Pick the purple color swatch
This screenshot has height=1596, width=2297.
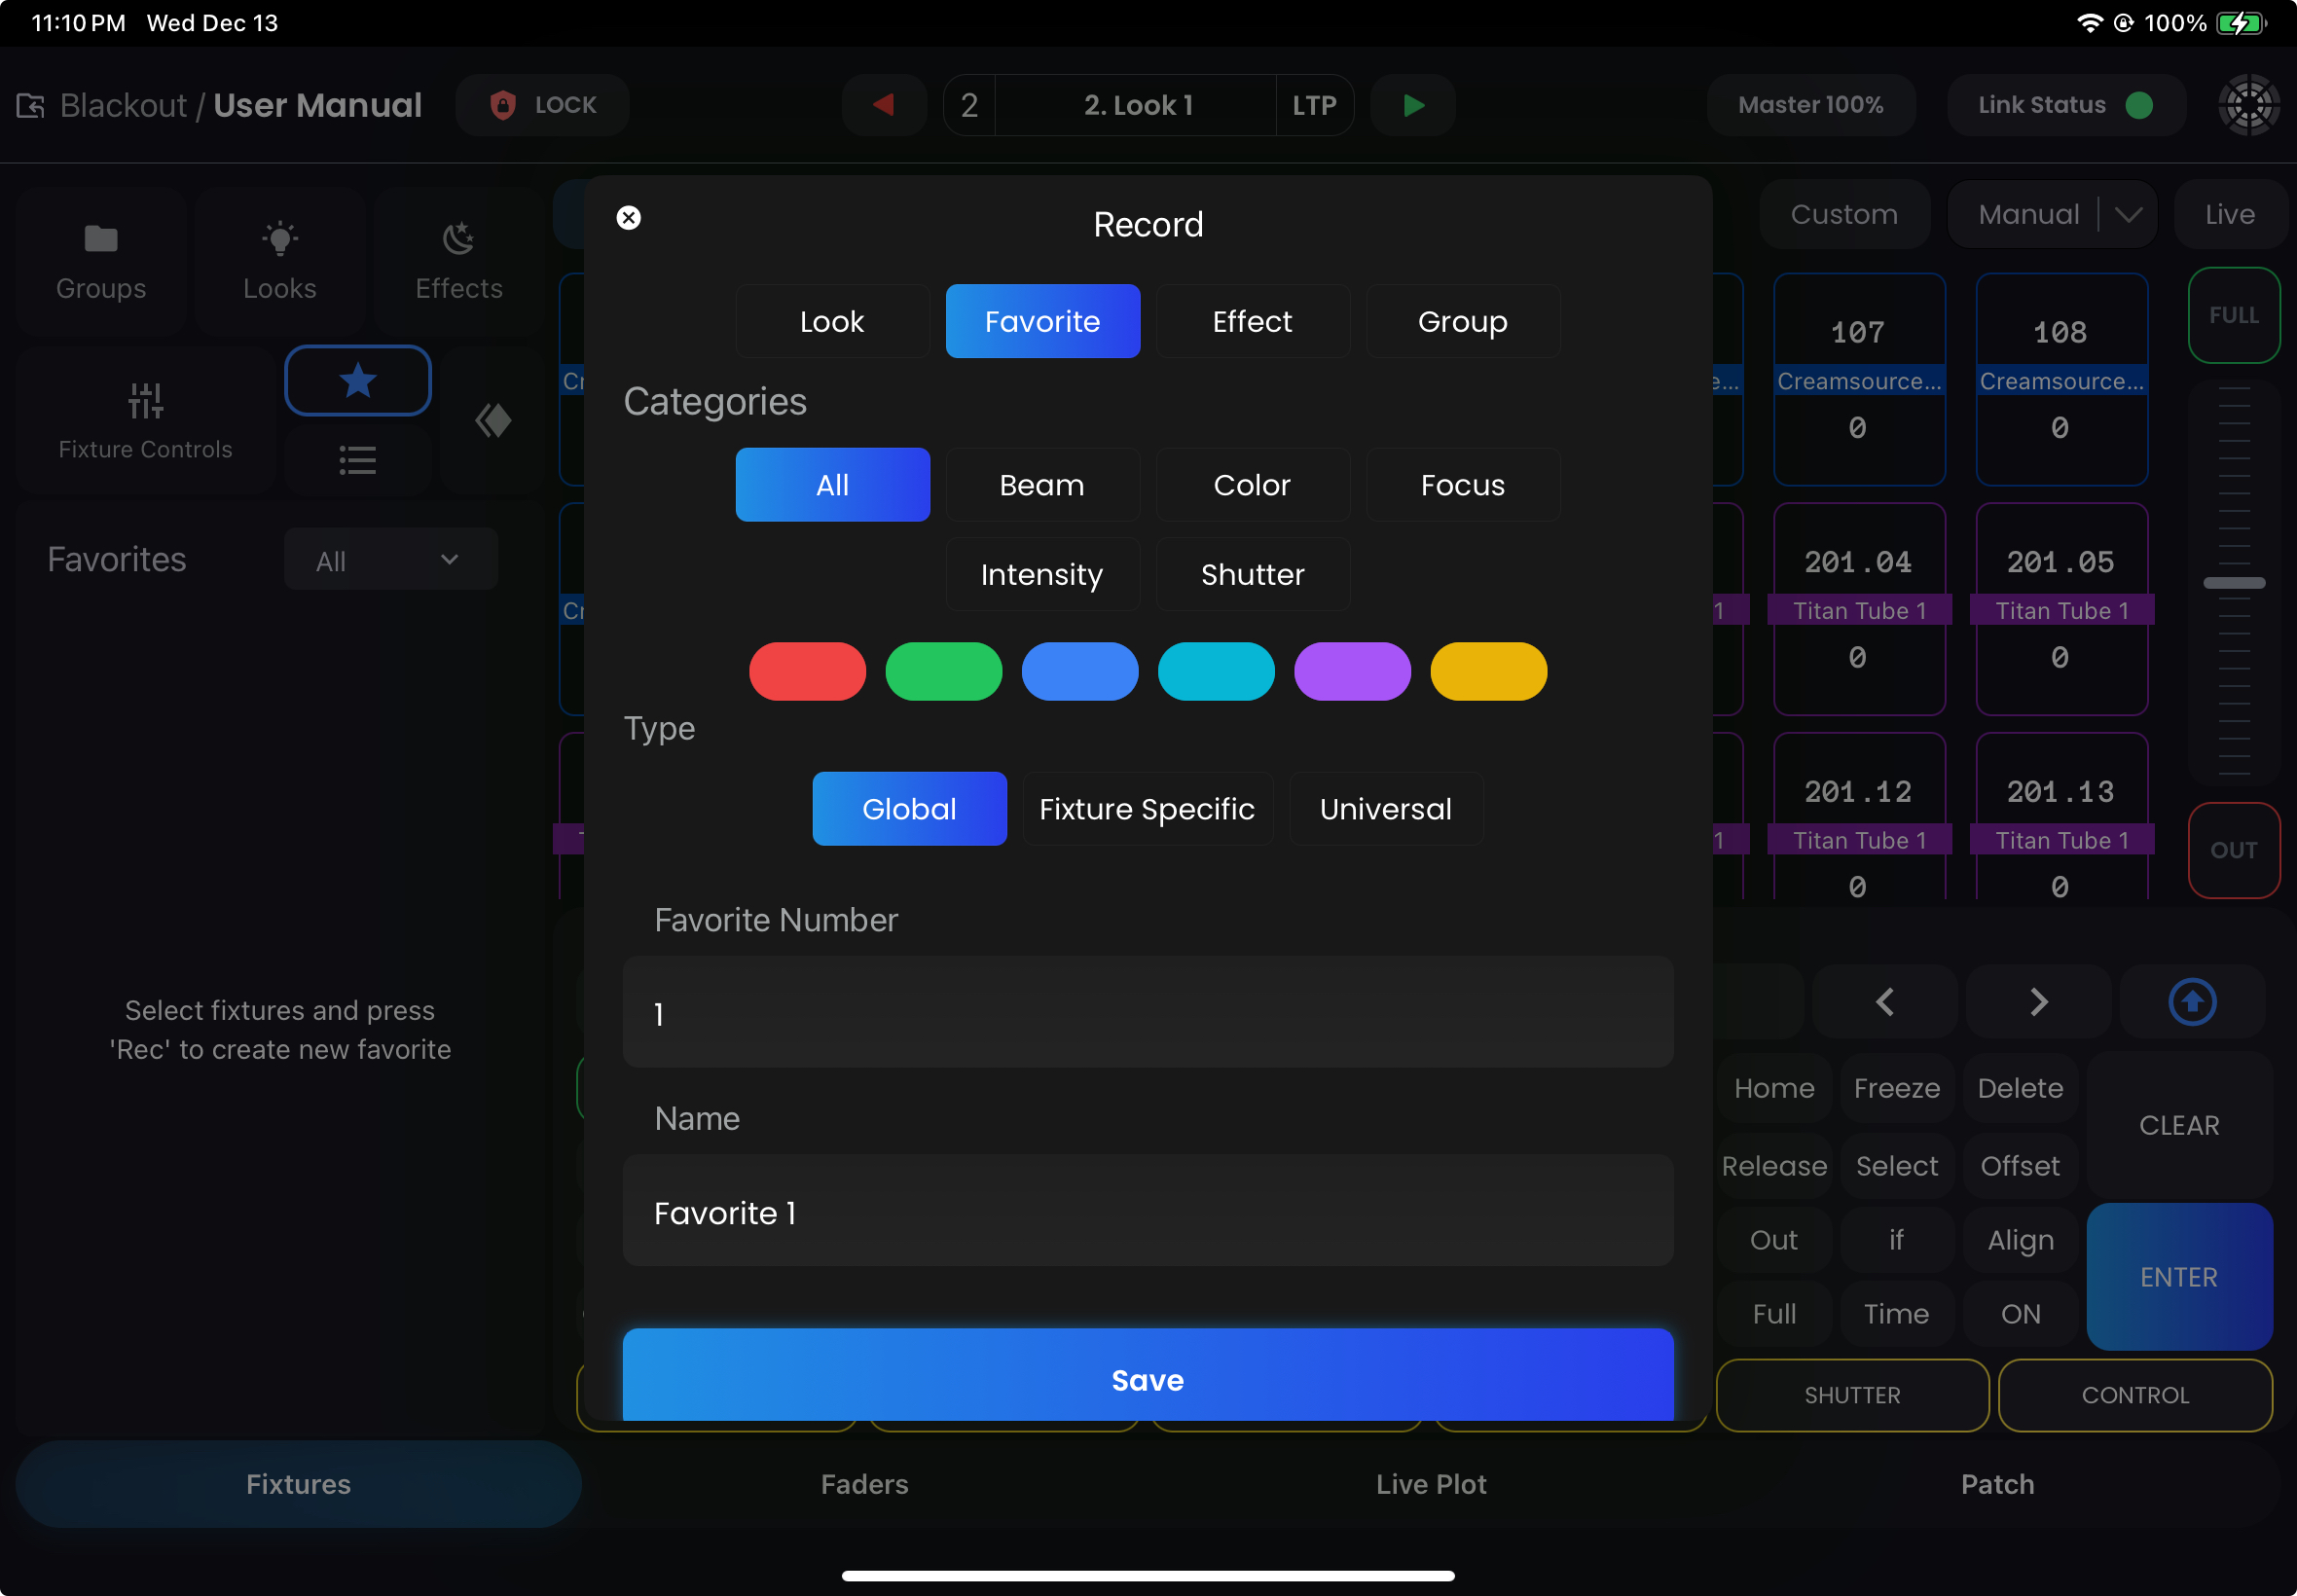point(1352,671)
